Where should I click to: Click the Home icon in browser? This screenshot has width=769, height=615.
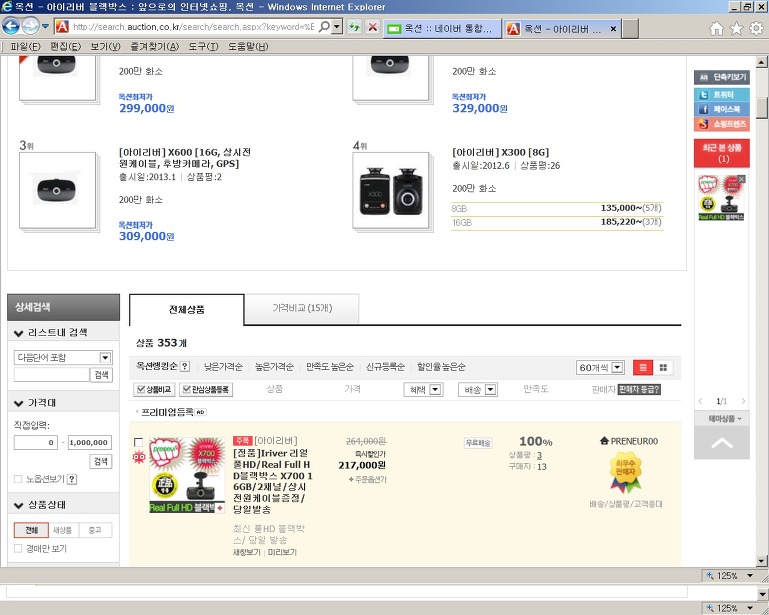[x=717, y=28]
